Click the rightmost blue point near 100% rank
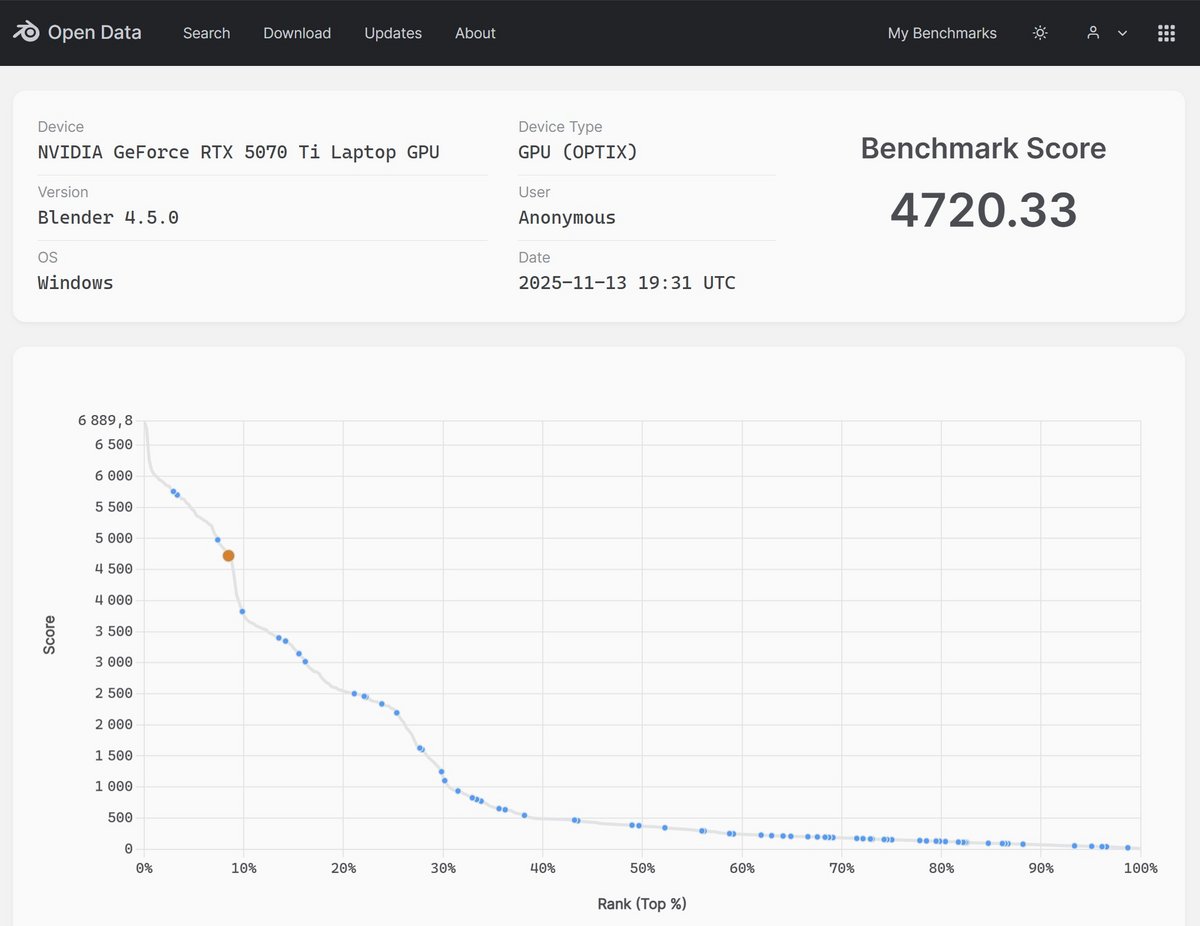The image size is (1200, 926). point(1127,847)
